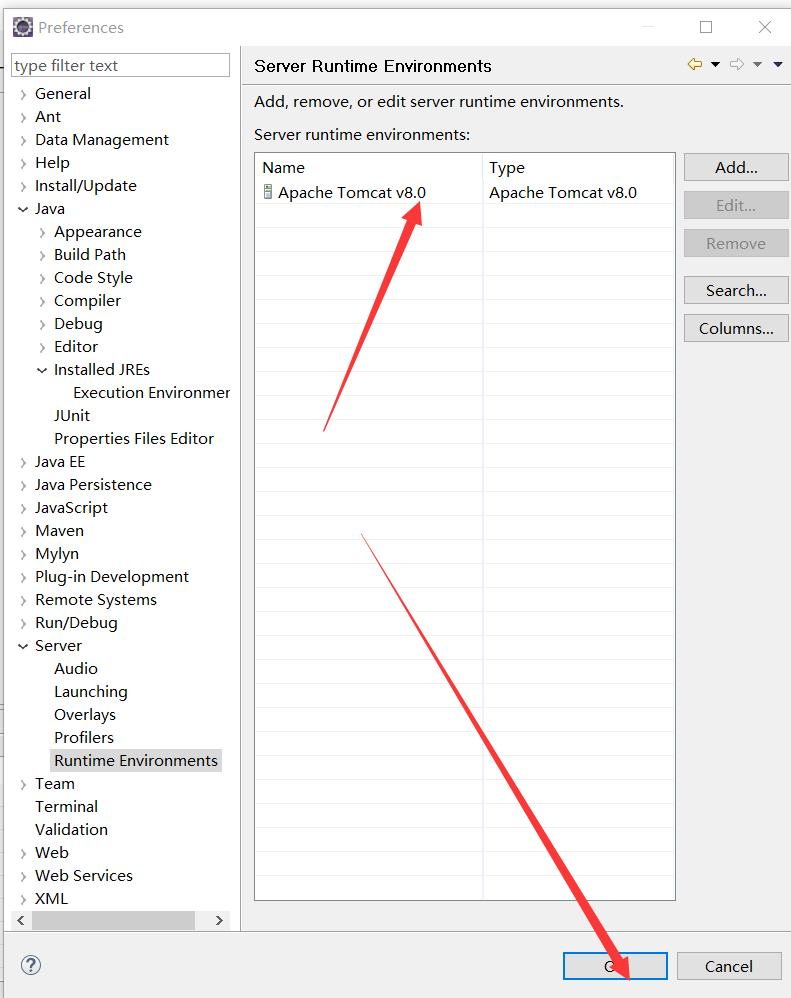Click the Search... button
Image resolution: width=791 pixels, height=998 pixels.
click(x=736, y=290)
